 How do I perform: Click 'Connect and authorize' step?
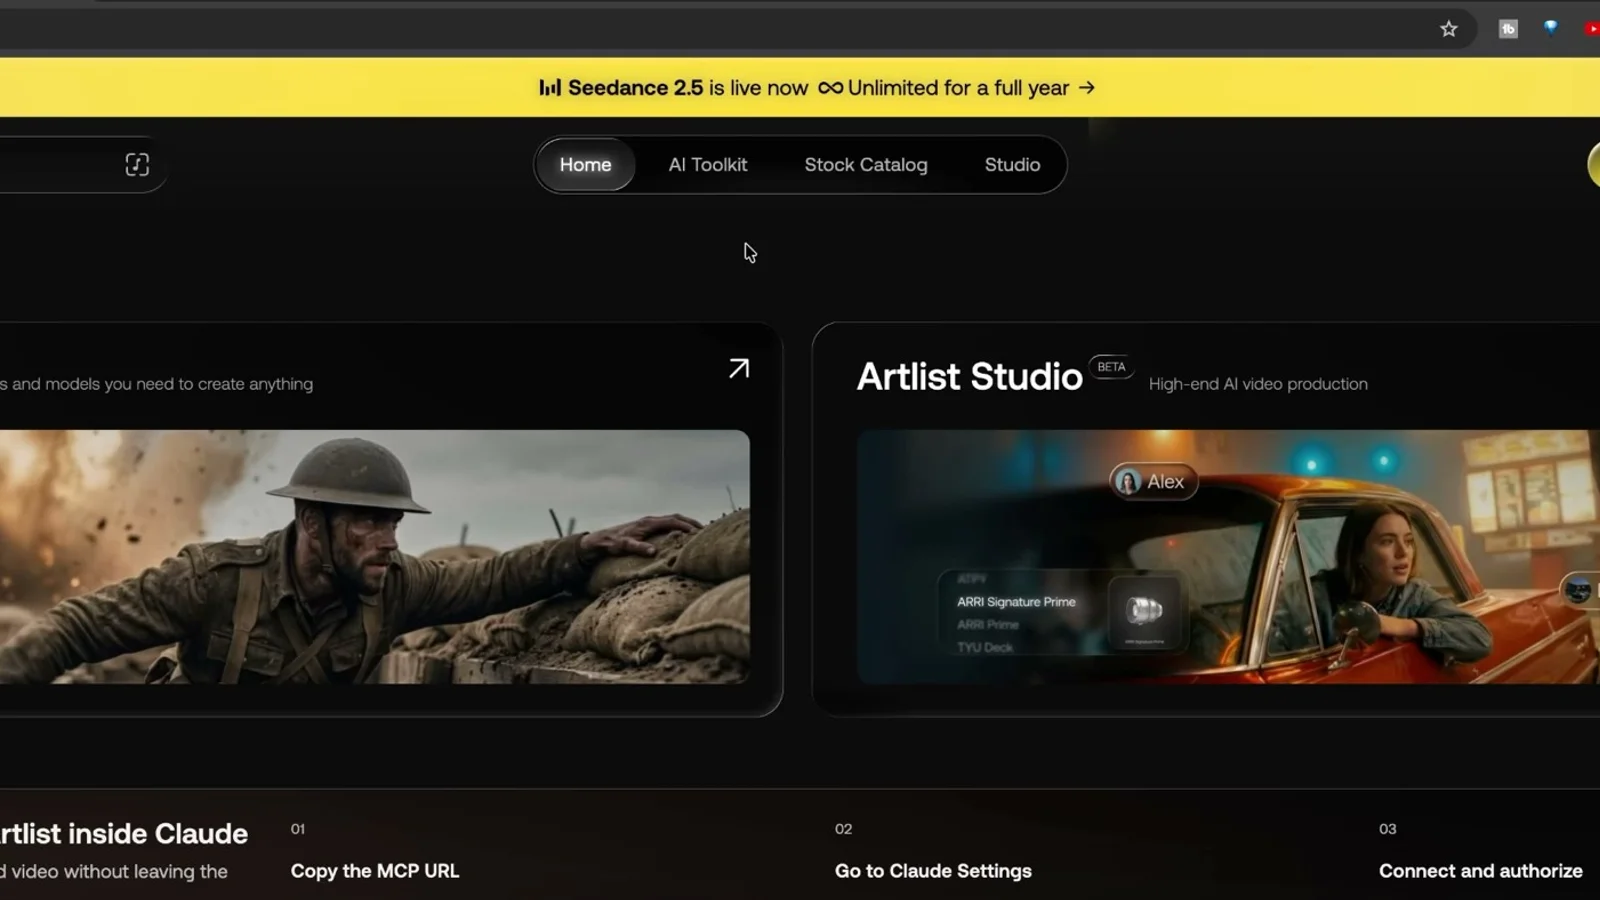pos(1481,871)
